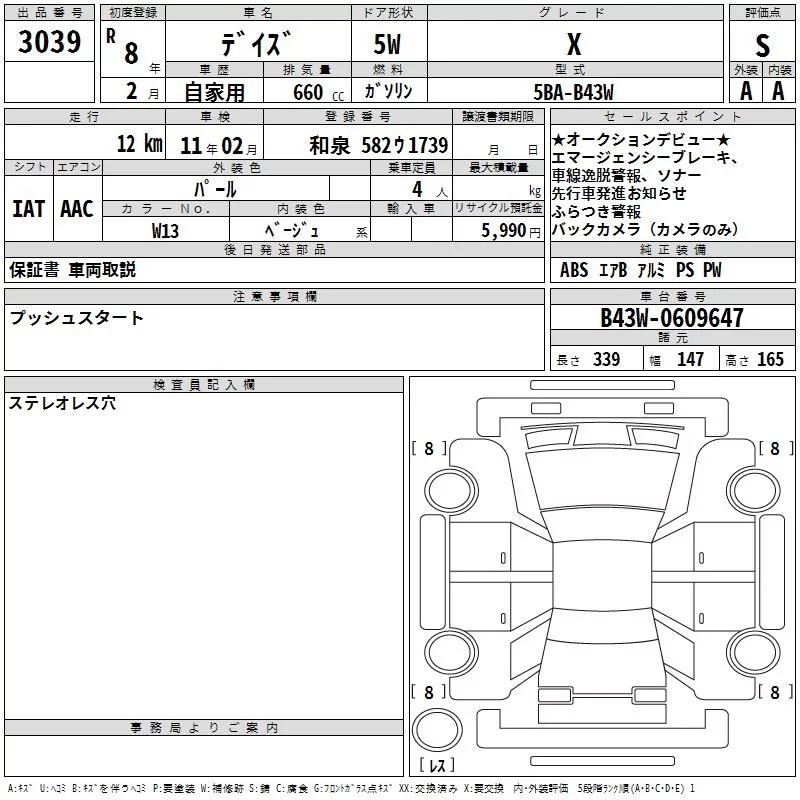Select the エマージェンシーブレーキ sales point line
The height and width of the screenshot is (800, 800).
coord(645,158)
